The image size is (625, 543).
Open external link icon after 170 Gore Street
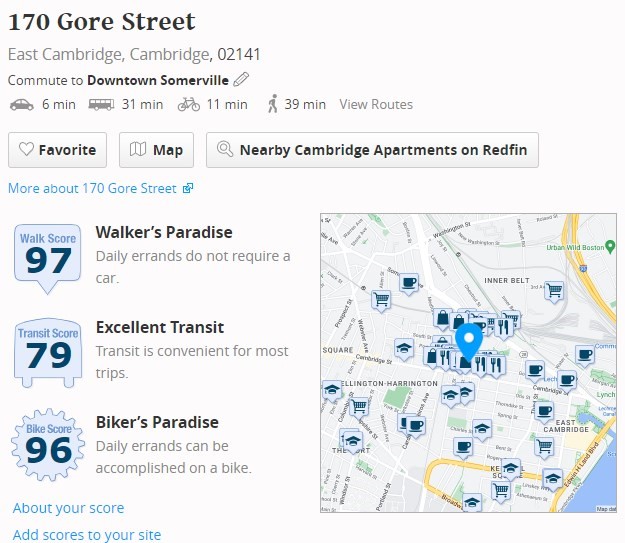click(x=188, y=188)
